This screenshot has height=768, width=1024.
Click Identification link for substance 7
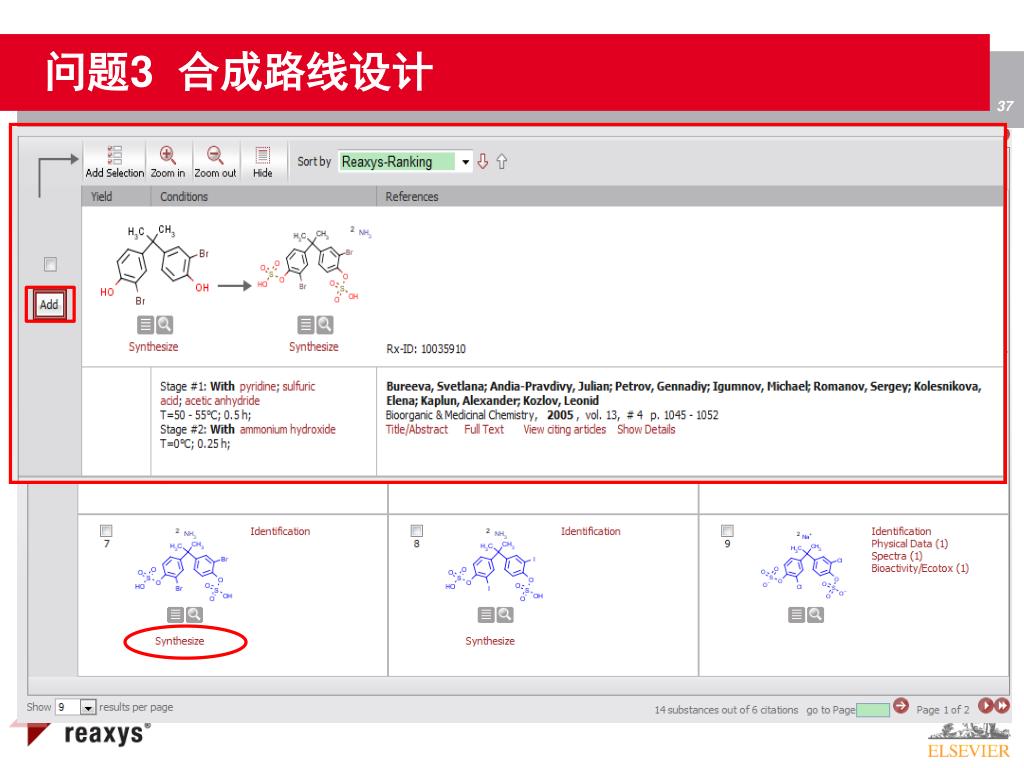tap(280, 532)
